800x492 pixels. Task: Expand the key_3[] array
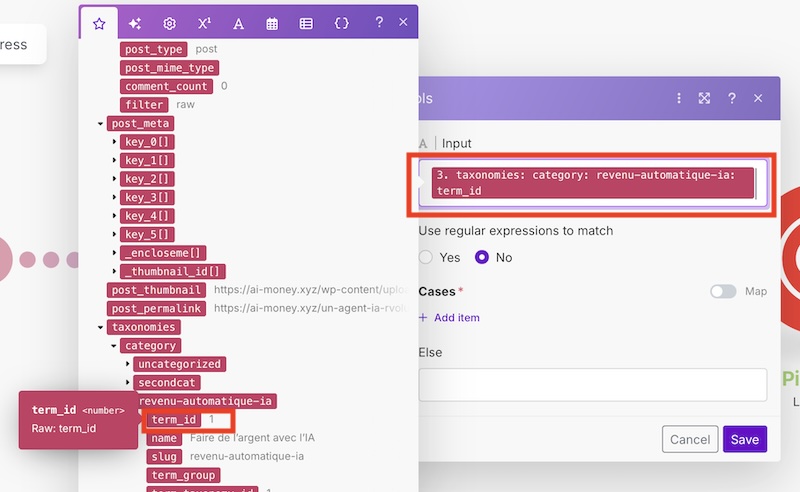point(114,197)
